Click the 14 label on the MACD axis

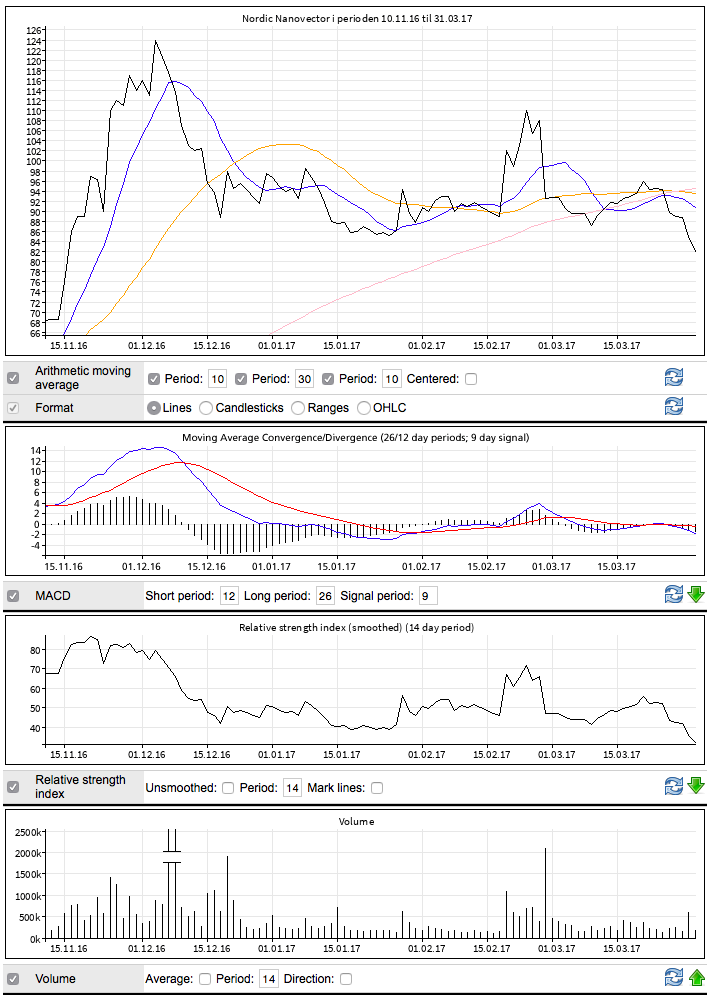click(x=36, y=450)
